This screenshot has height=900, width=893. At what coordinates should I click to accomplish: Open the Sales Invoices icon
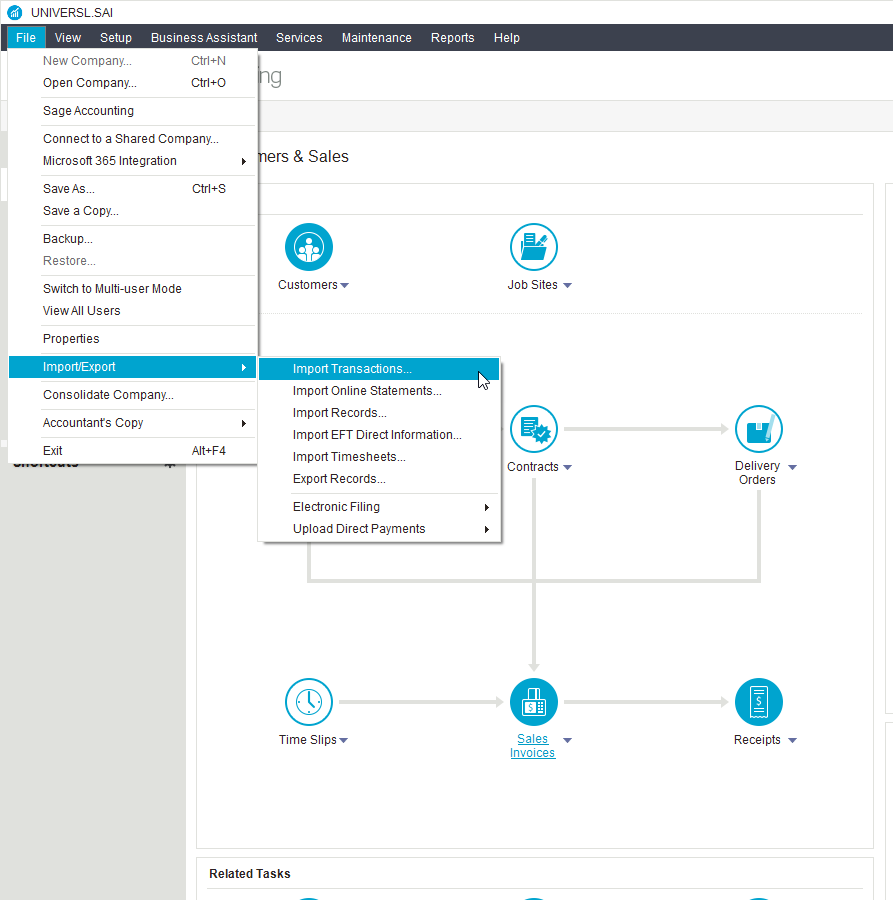533,702
